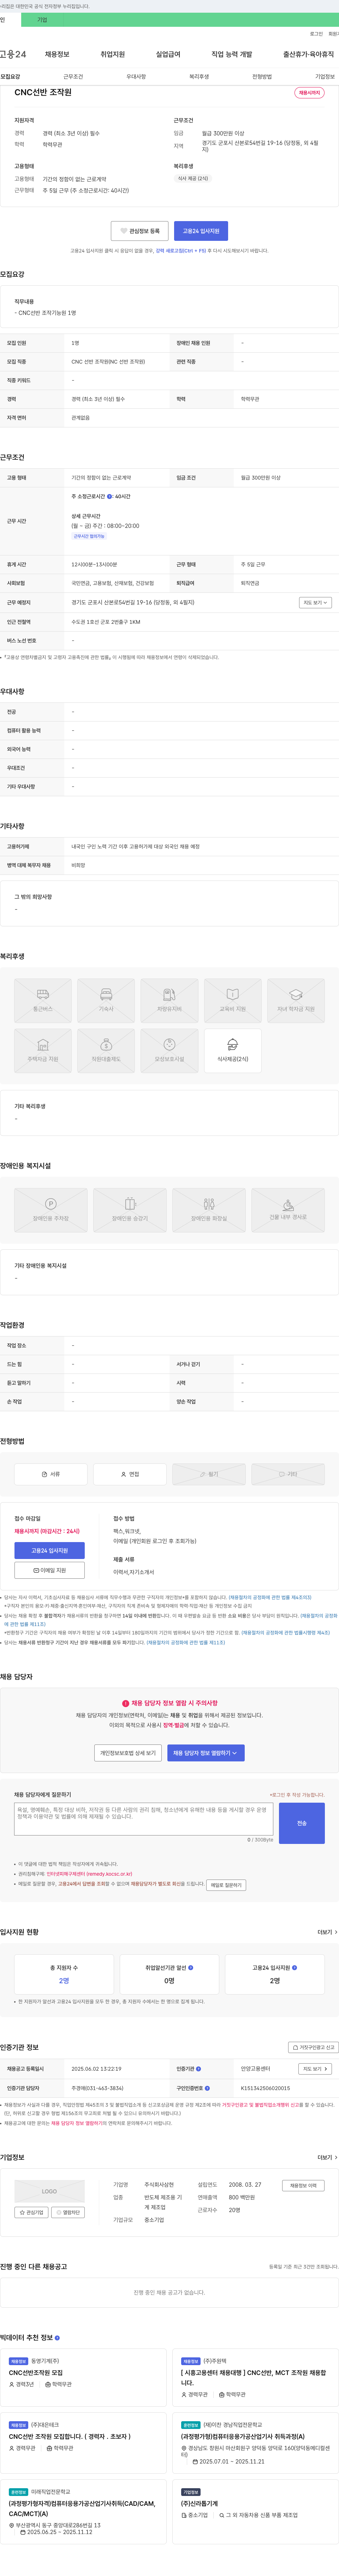
Task: Open the 지도 보기 dropdown for 근무 예정지
Action: coord(315,603)
